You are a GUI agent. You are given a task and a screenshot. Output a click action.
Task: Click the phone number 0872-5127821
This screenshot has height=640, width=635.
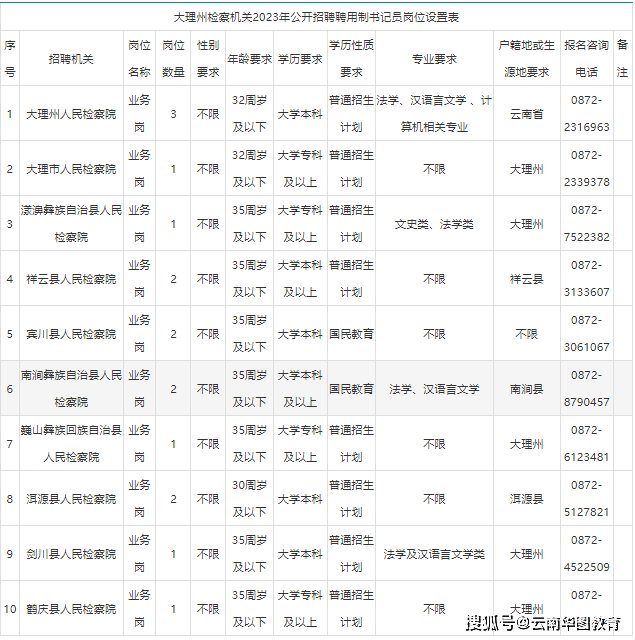586,499
